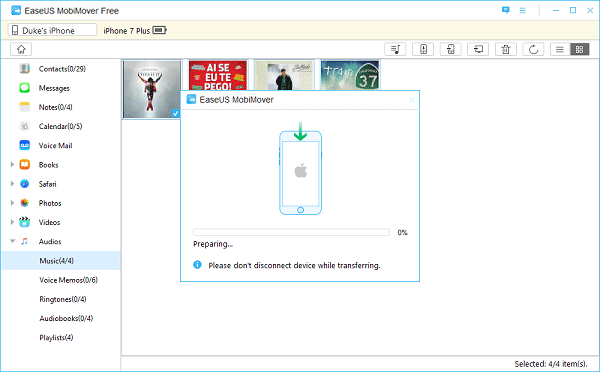
Task: Open Contacts(0/29) category
Action: point(62,69)
